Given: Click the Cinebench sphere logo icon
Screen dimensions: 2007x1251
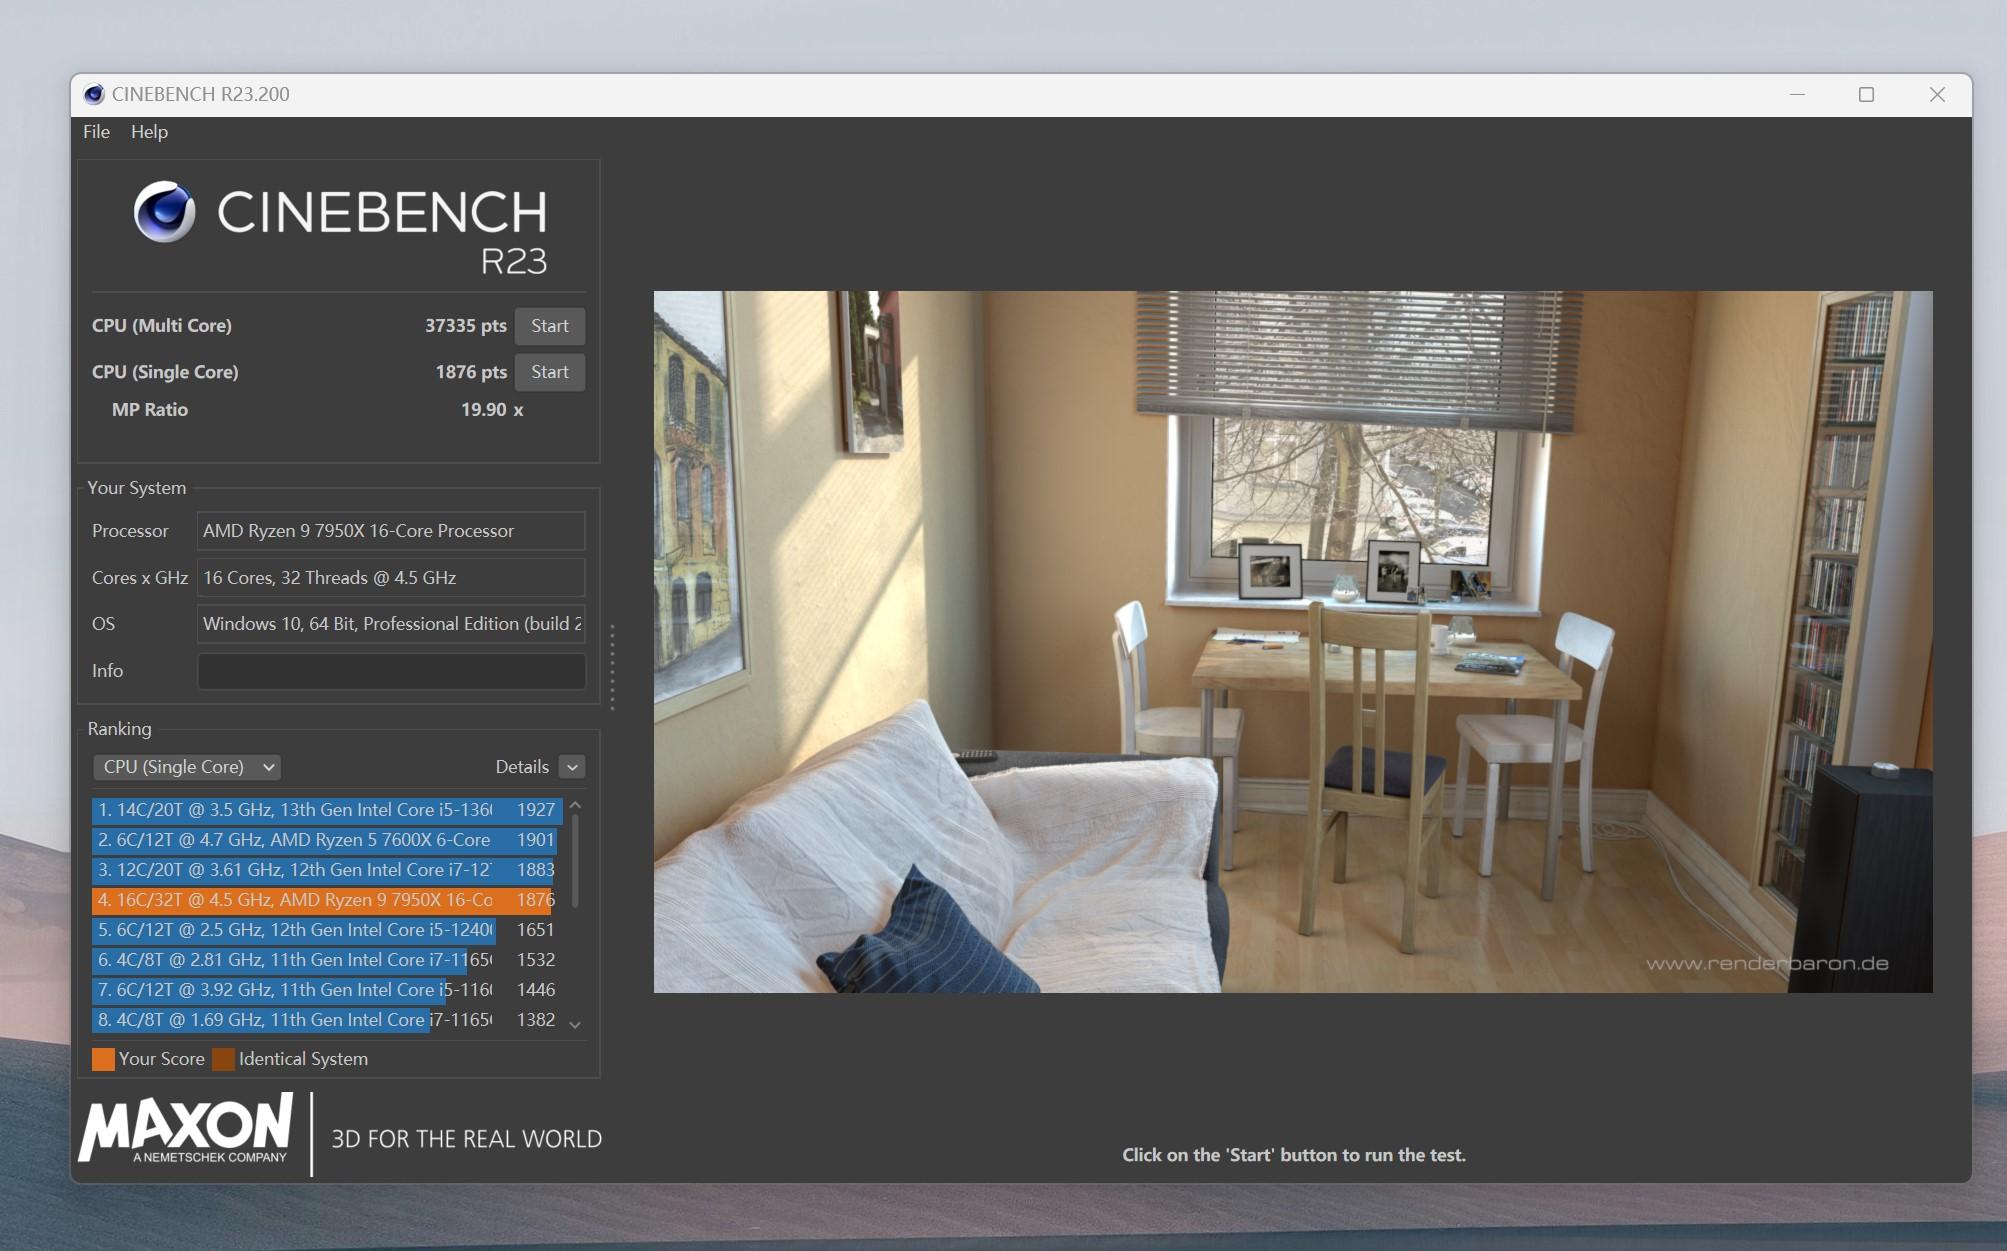Looking at the screenshot, I should 165,211.
